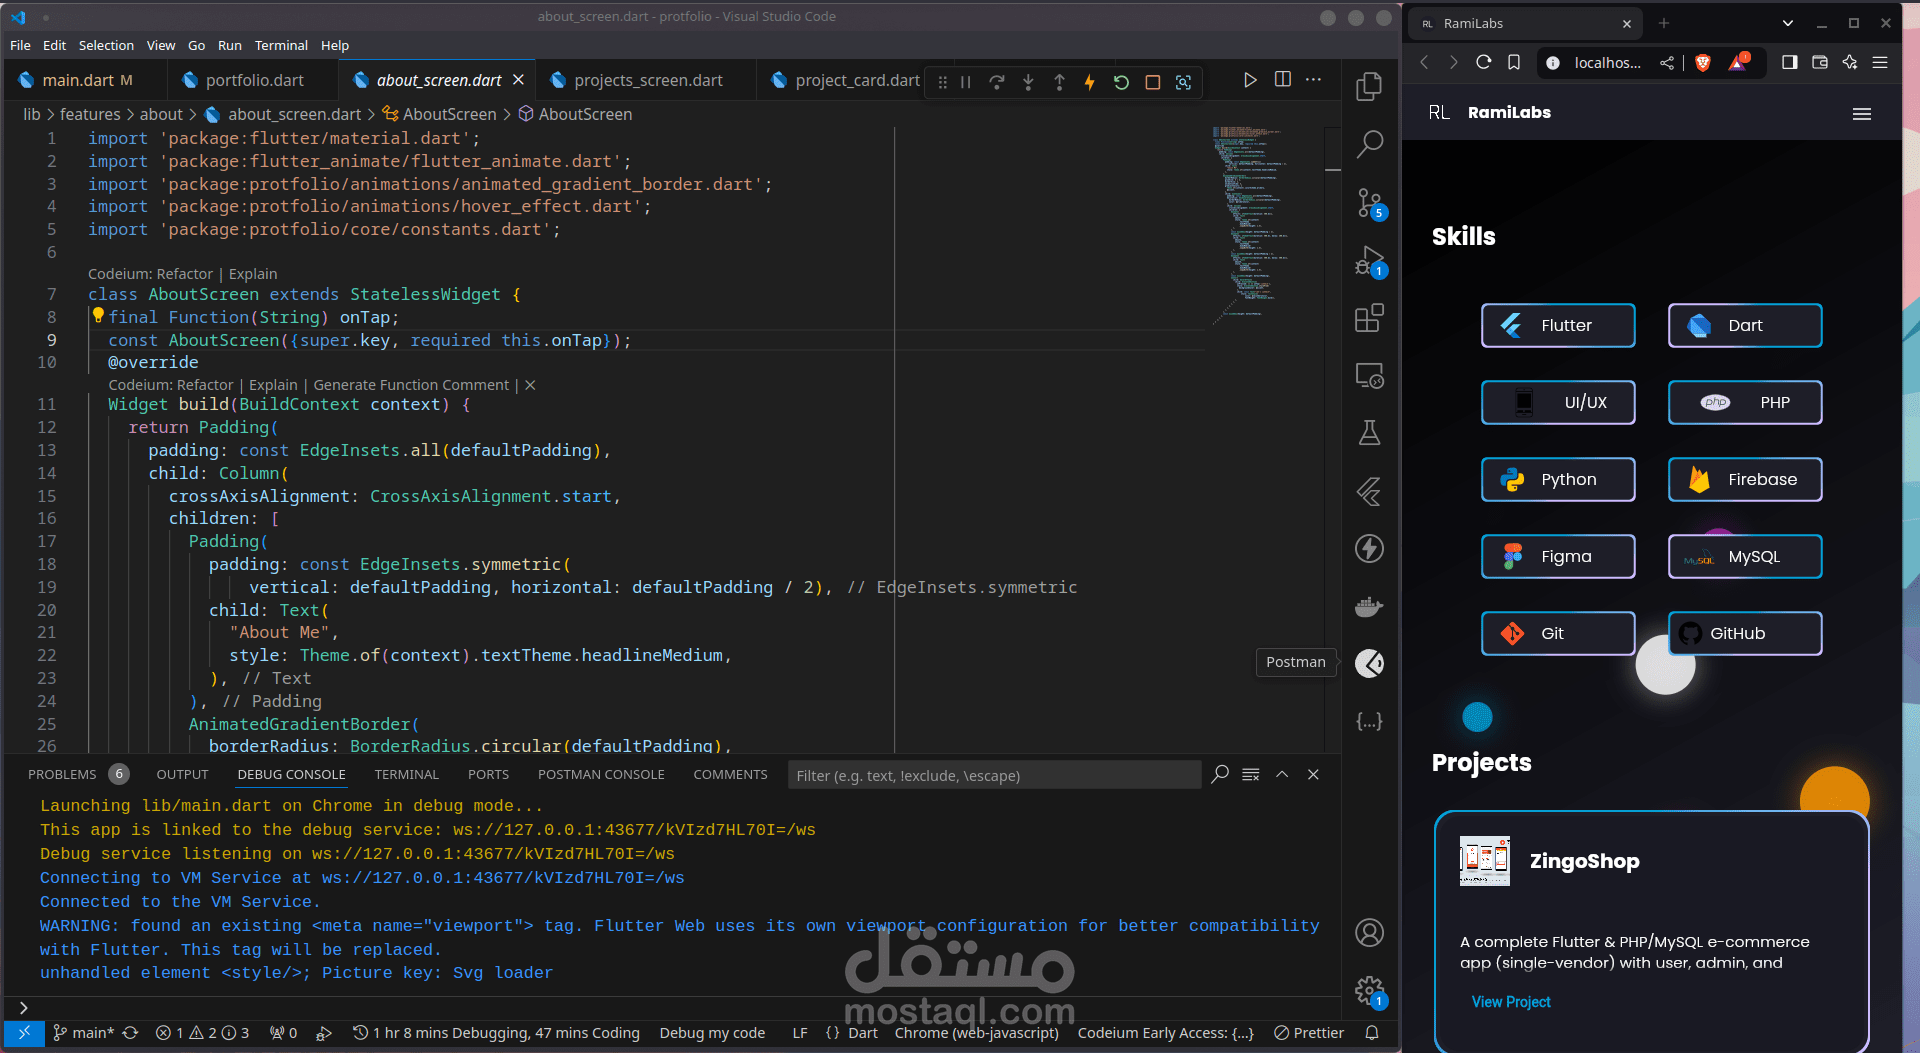This screenshot has height=1053, width=1920.
Task: Open the widget inspector from debug toolbar
Action: coord(1183,82)
